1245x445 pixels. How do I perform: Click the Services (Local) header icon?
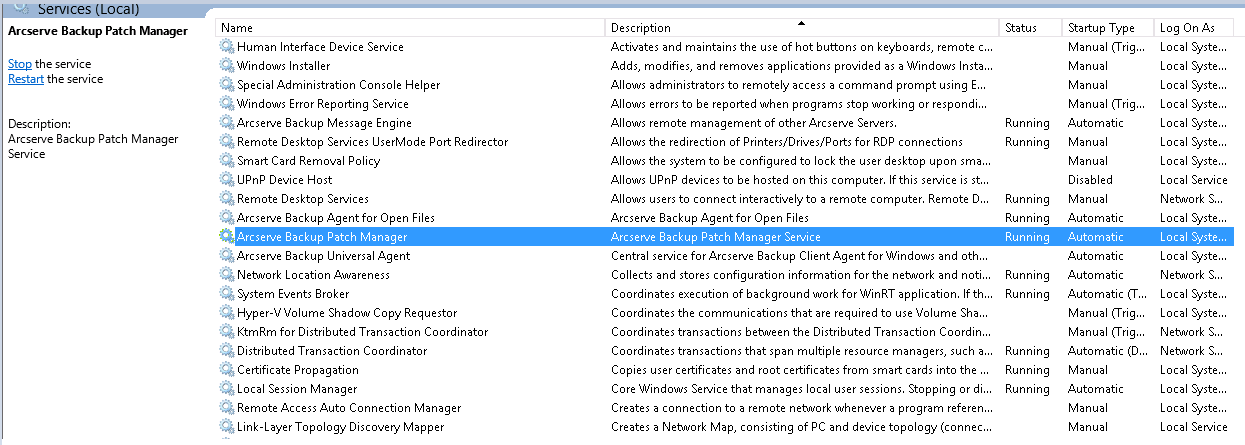21,7
